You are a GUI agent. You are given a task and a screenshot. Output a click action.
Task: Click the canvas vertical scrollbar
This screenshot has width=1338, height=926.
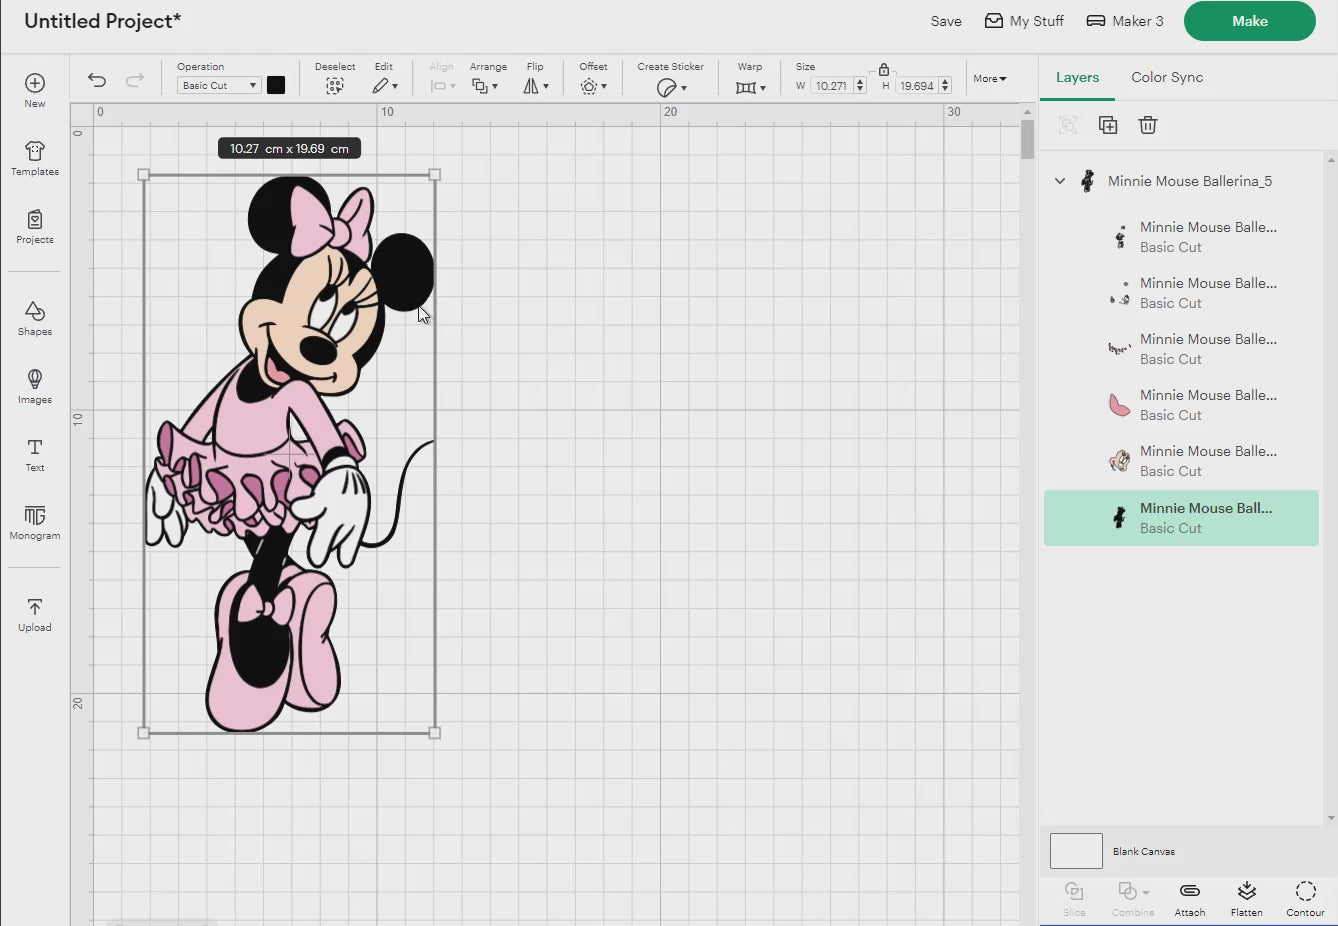point(1027,137)
